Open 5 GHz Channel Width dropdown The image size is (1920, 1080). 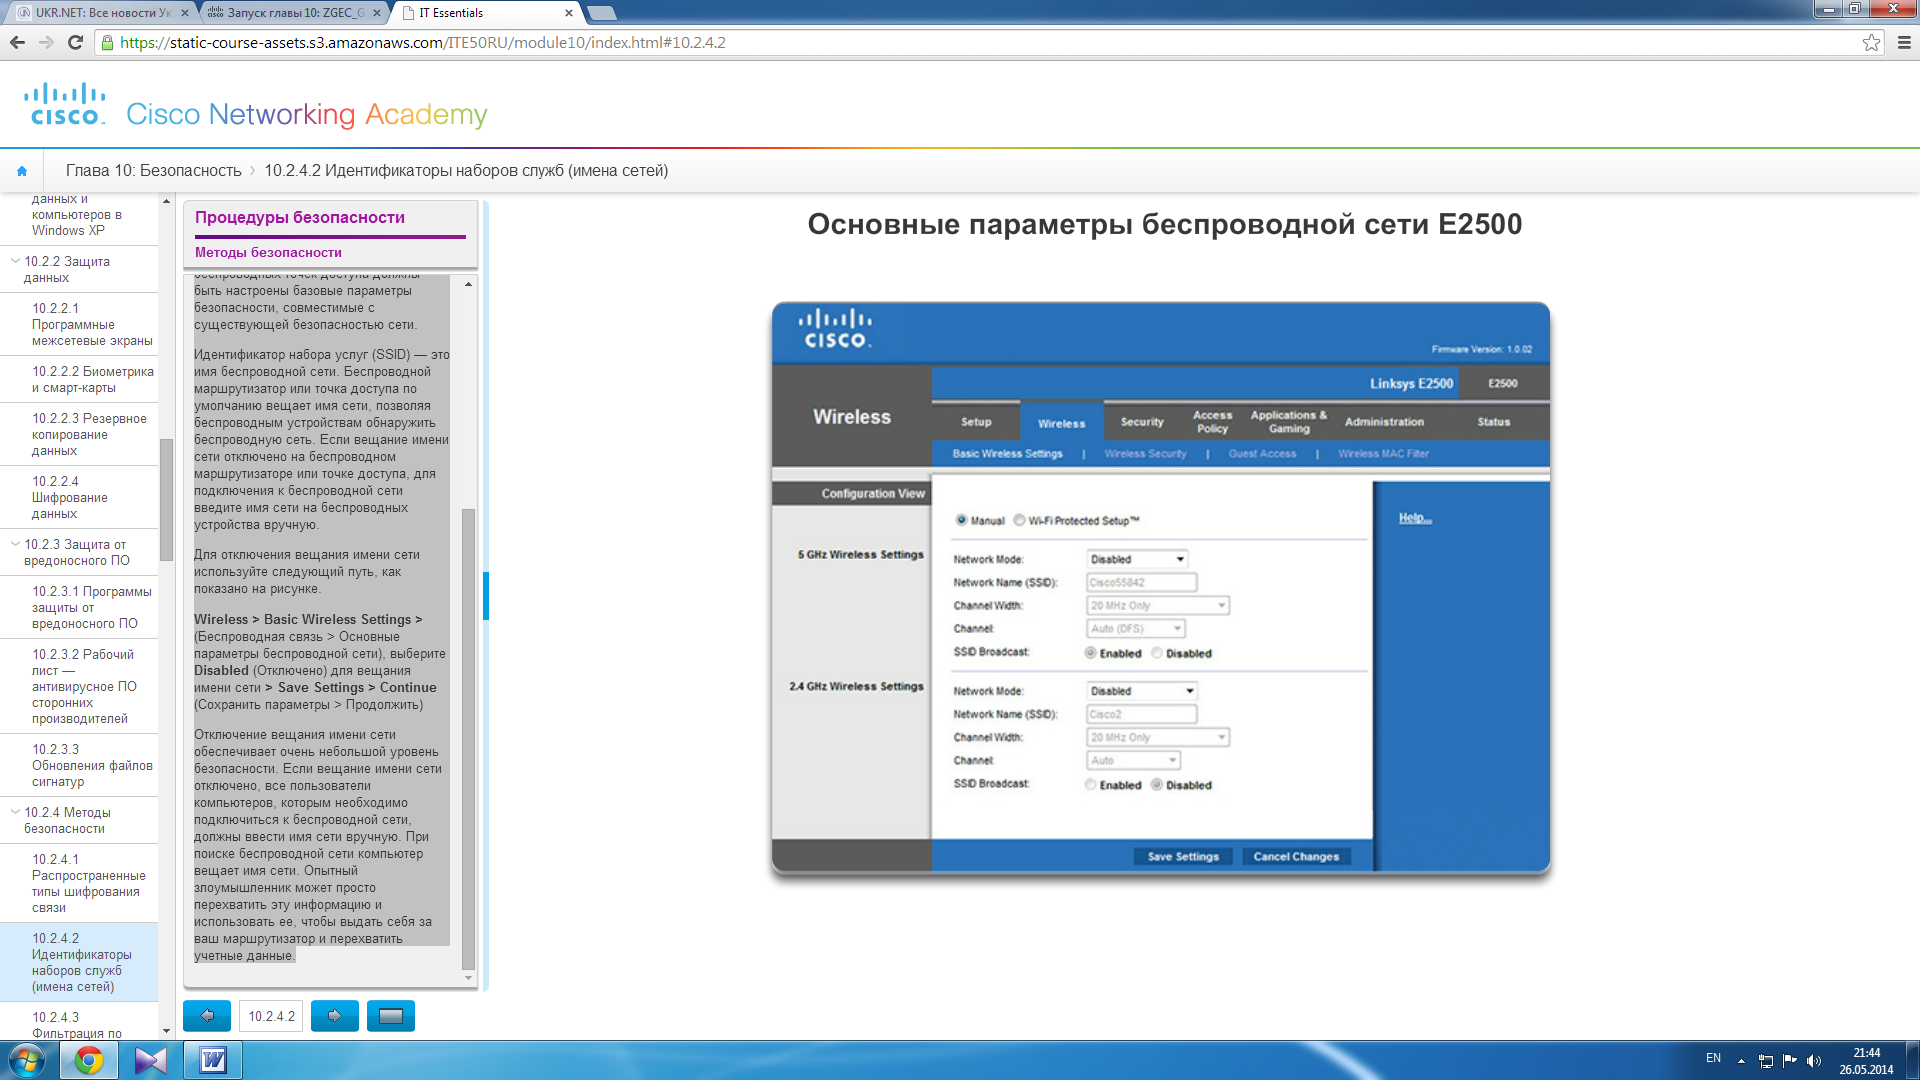(1158, 605)
